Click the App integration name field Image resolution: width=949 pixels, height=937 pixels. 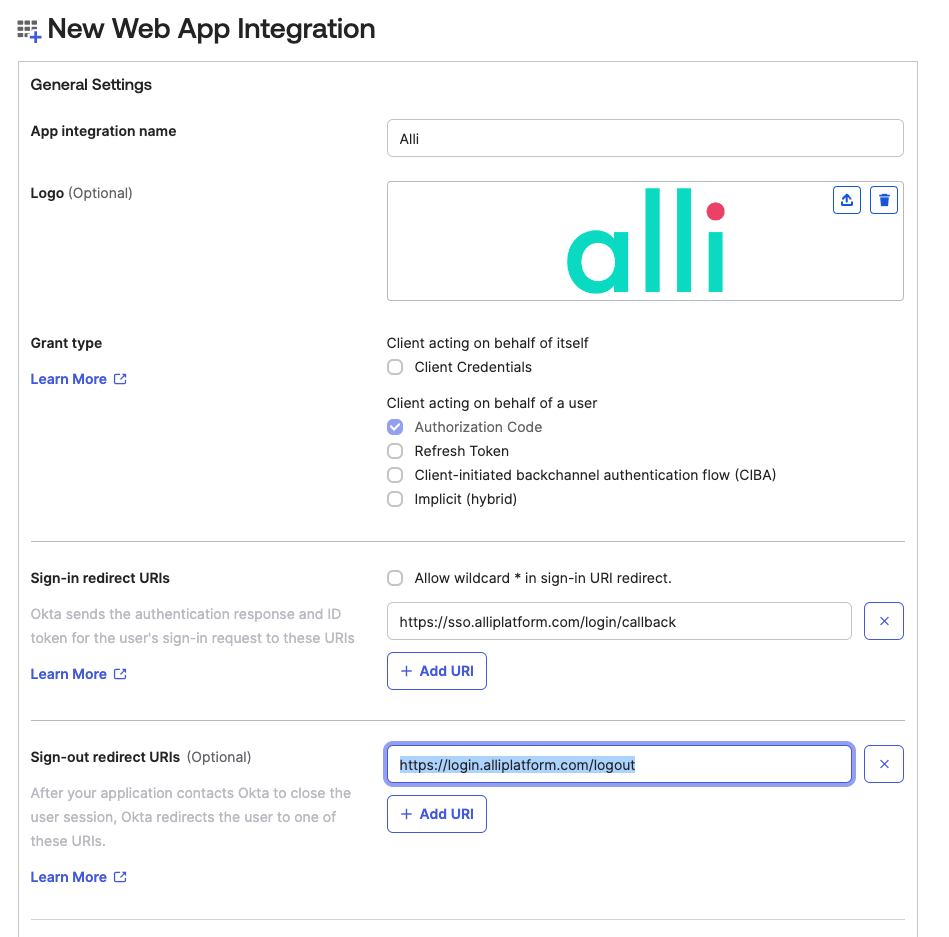click(645, 139)
